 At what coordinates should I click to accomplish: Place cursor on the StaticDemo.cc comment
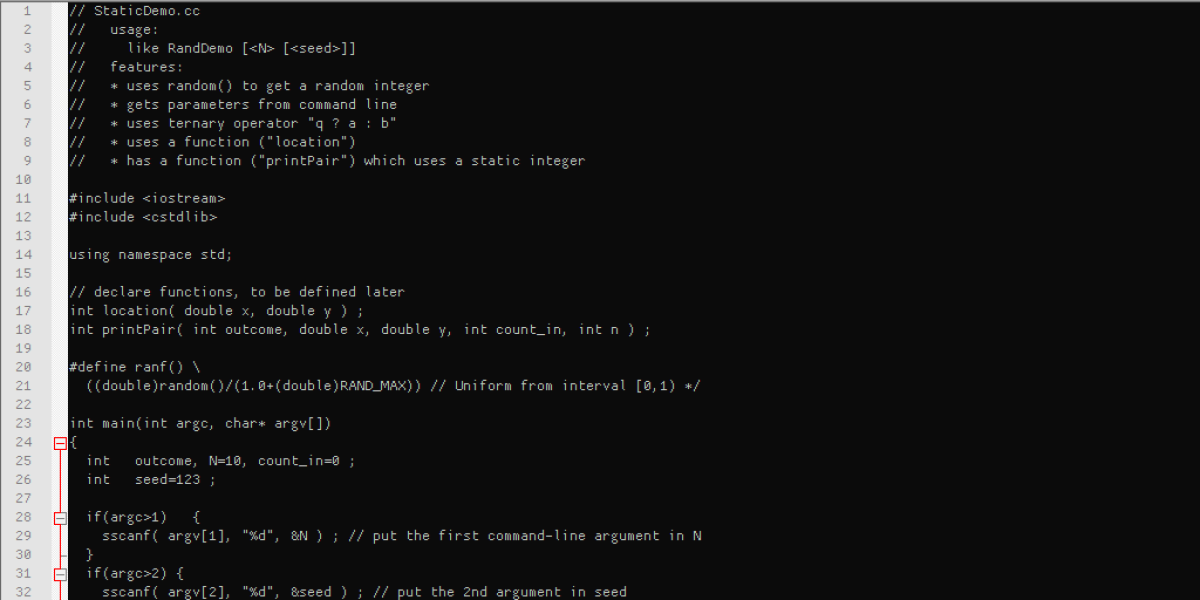click(x=130, y=11)
